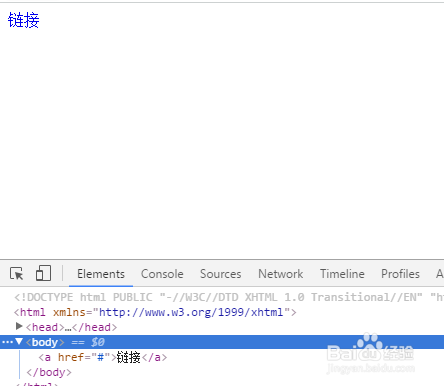Switch to the Console tab
Viewport: 444px width, 386px height.
tap(162, 274)
